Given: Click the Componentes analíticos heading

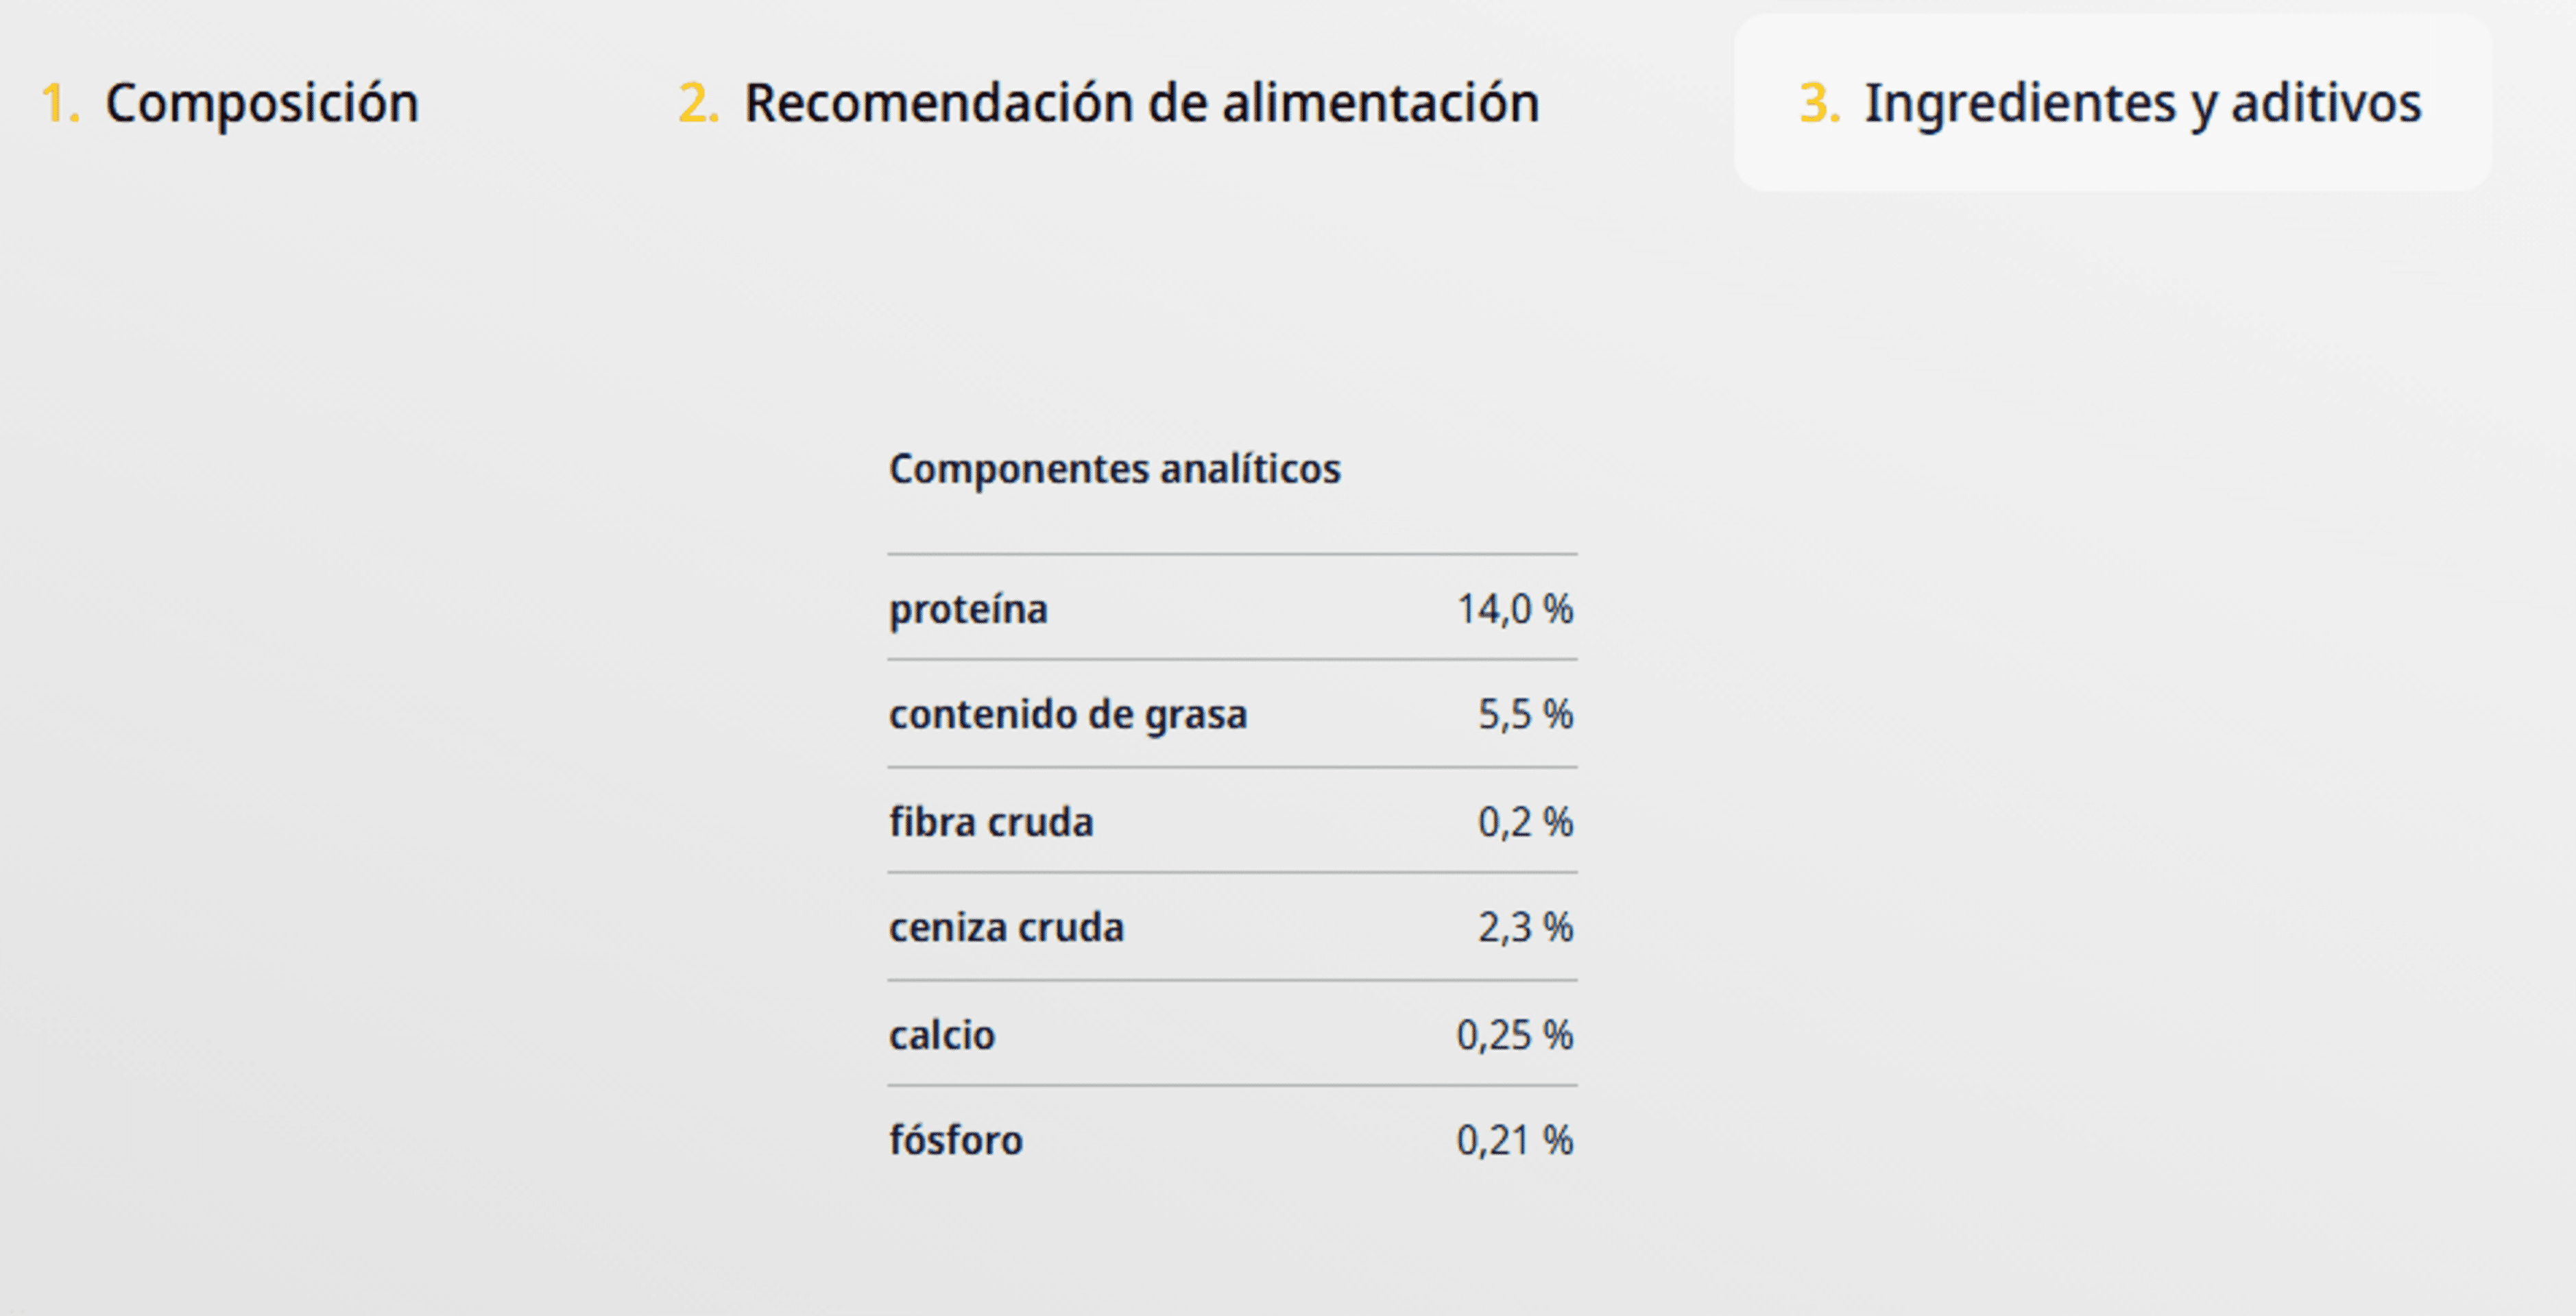Looking at the screenshot, I should (x=1114, y=469).
